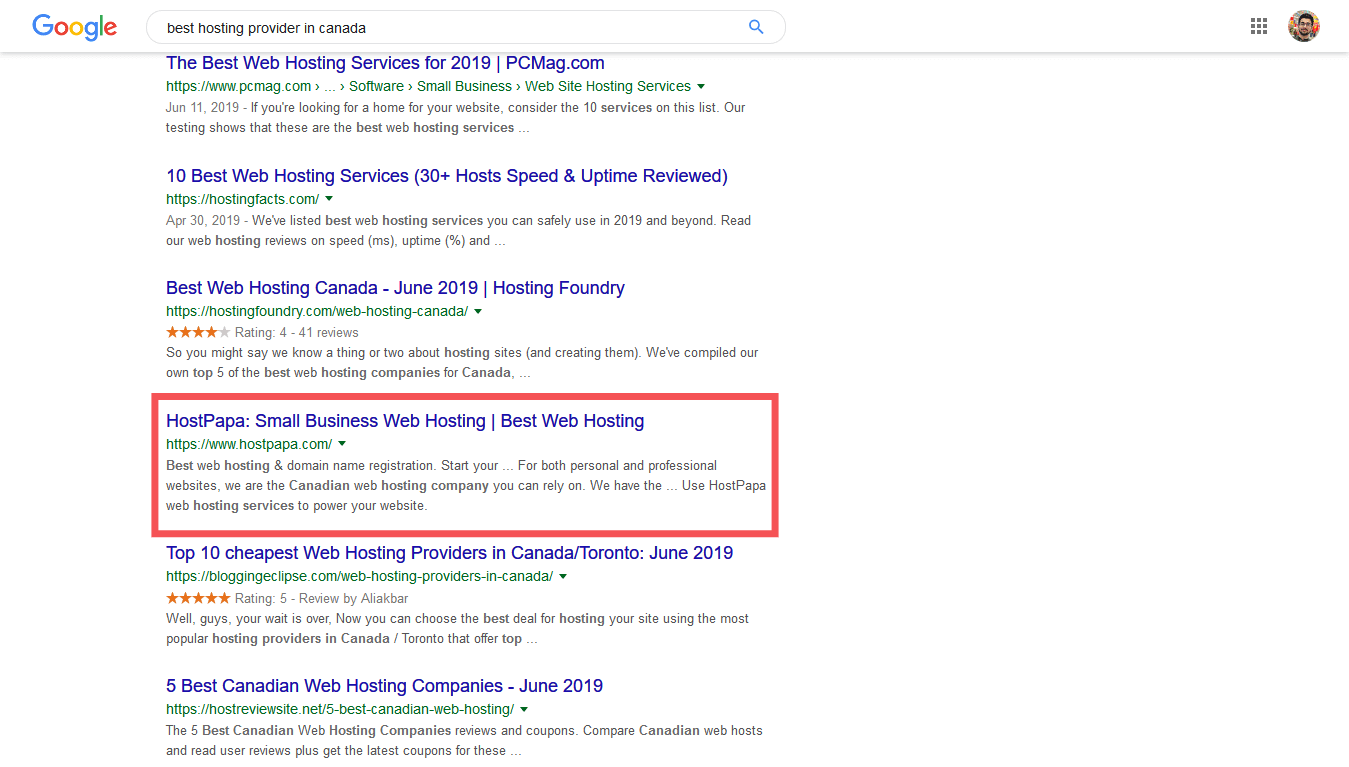Click the hostingfoundry.com/web-hosting-canada URL text

(317, 311)
